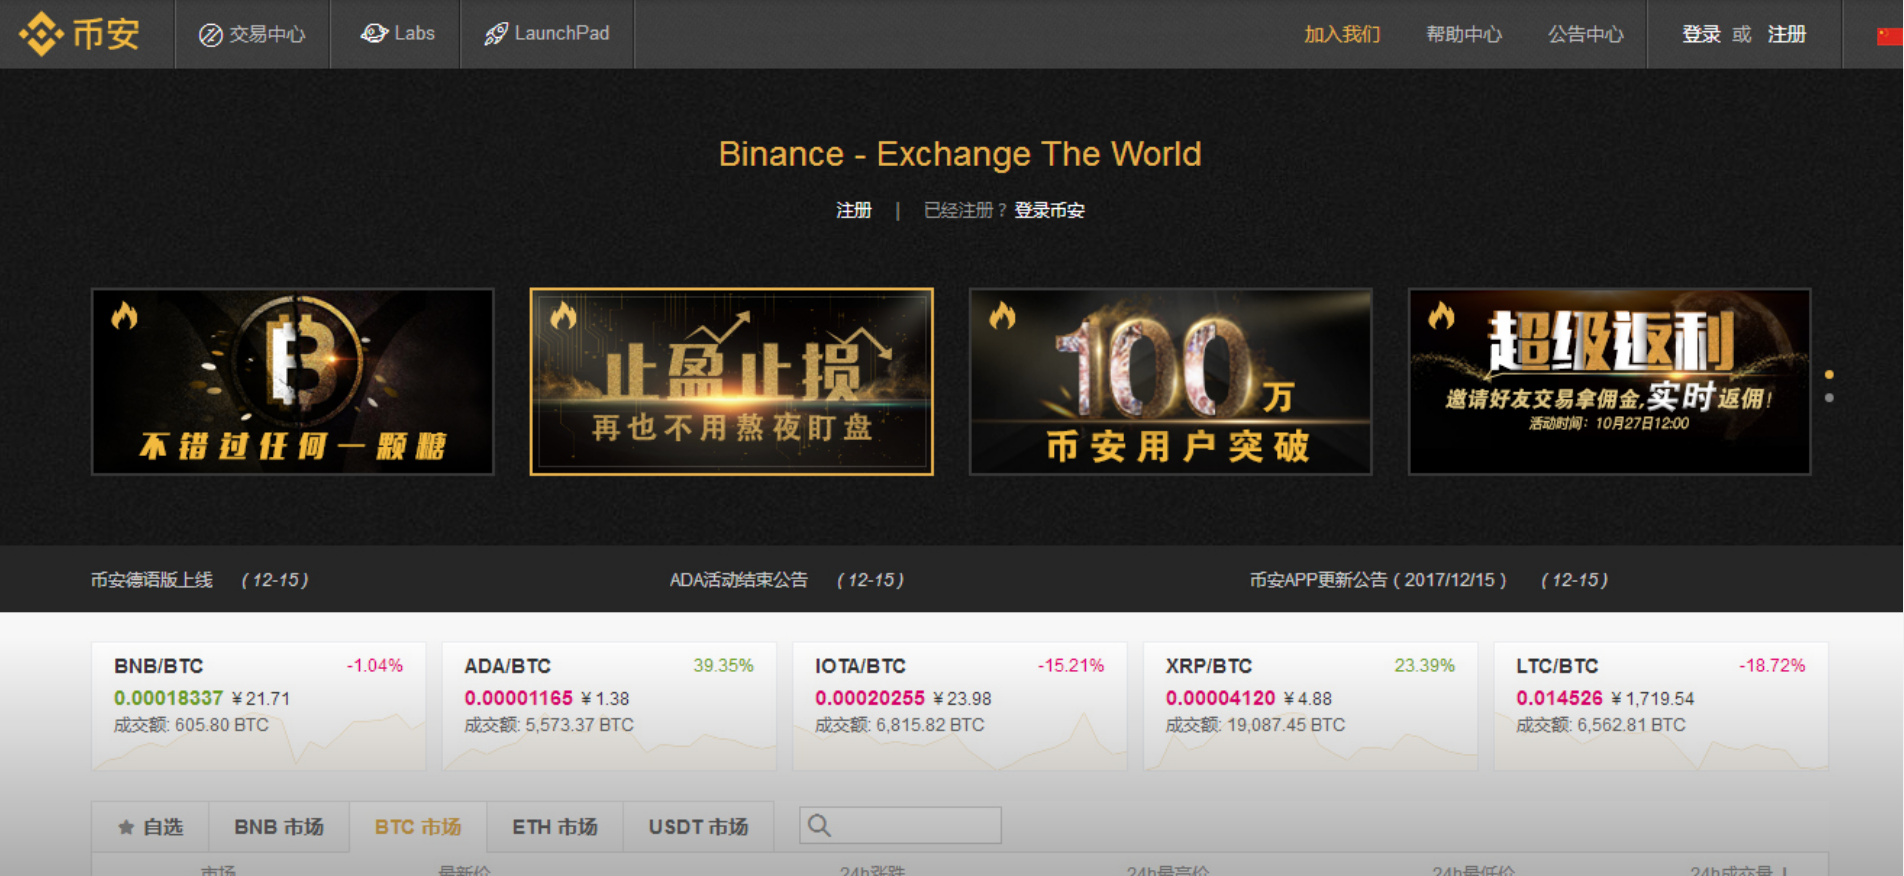
Task: Open the 币安APP更新公告 announcement
Action: (1378, 580)
